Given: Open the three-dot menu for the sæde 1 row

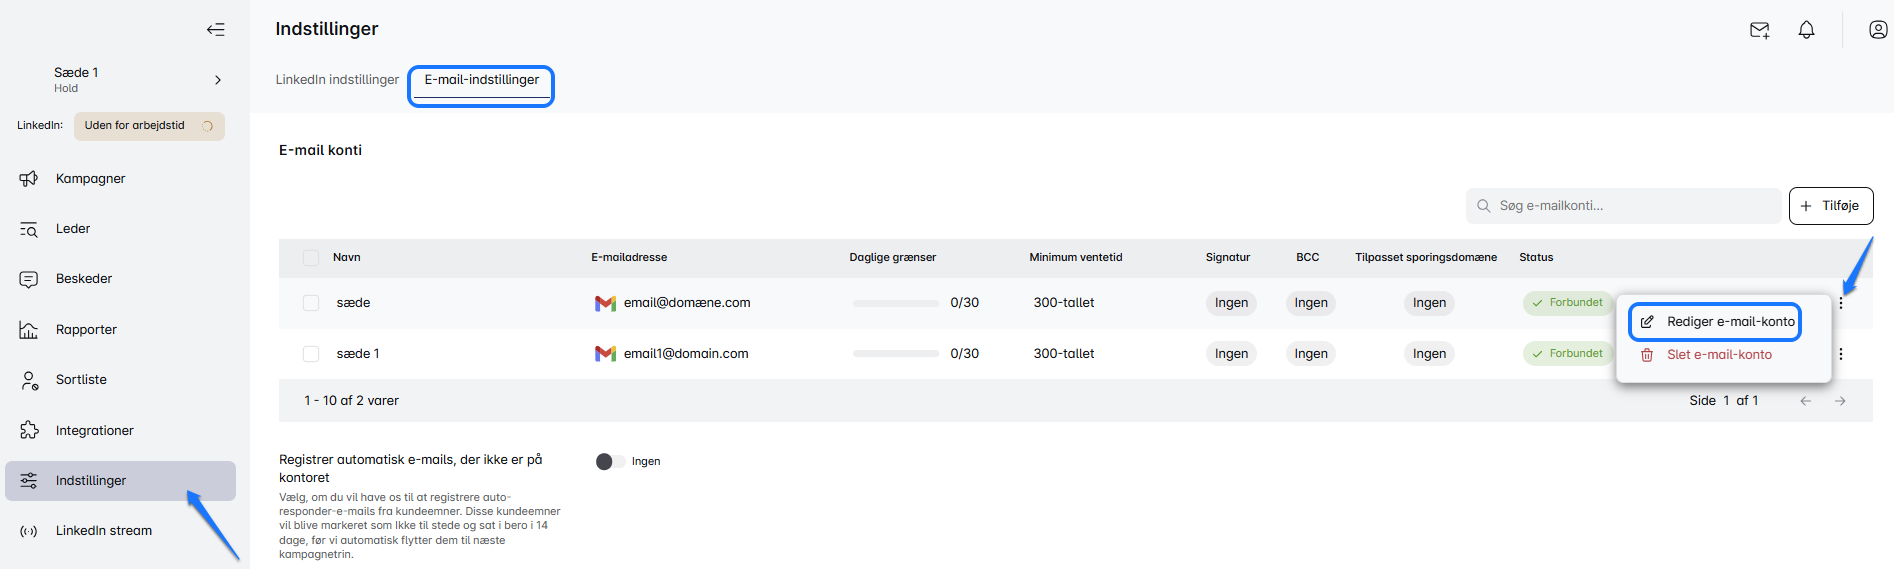Looking at the screenshot, I should point(1840,354).
